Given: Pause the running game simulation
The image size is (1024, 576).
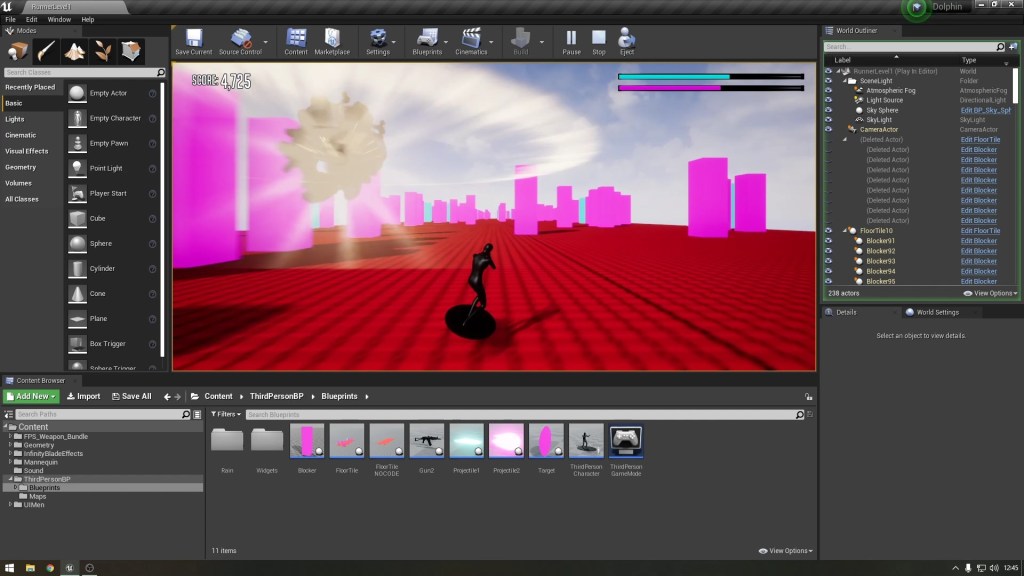Looking at the screenshot, I should (x=571, y=39).
